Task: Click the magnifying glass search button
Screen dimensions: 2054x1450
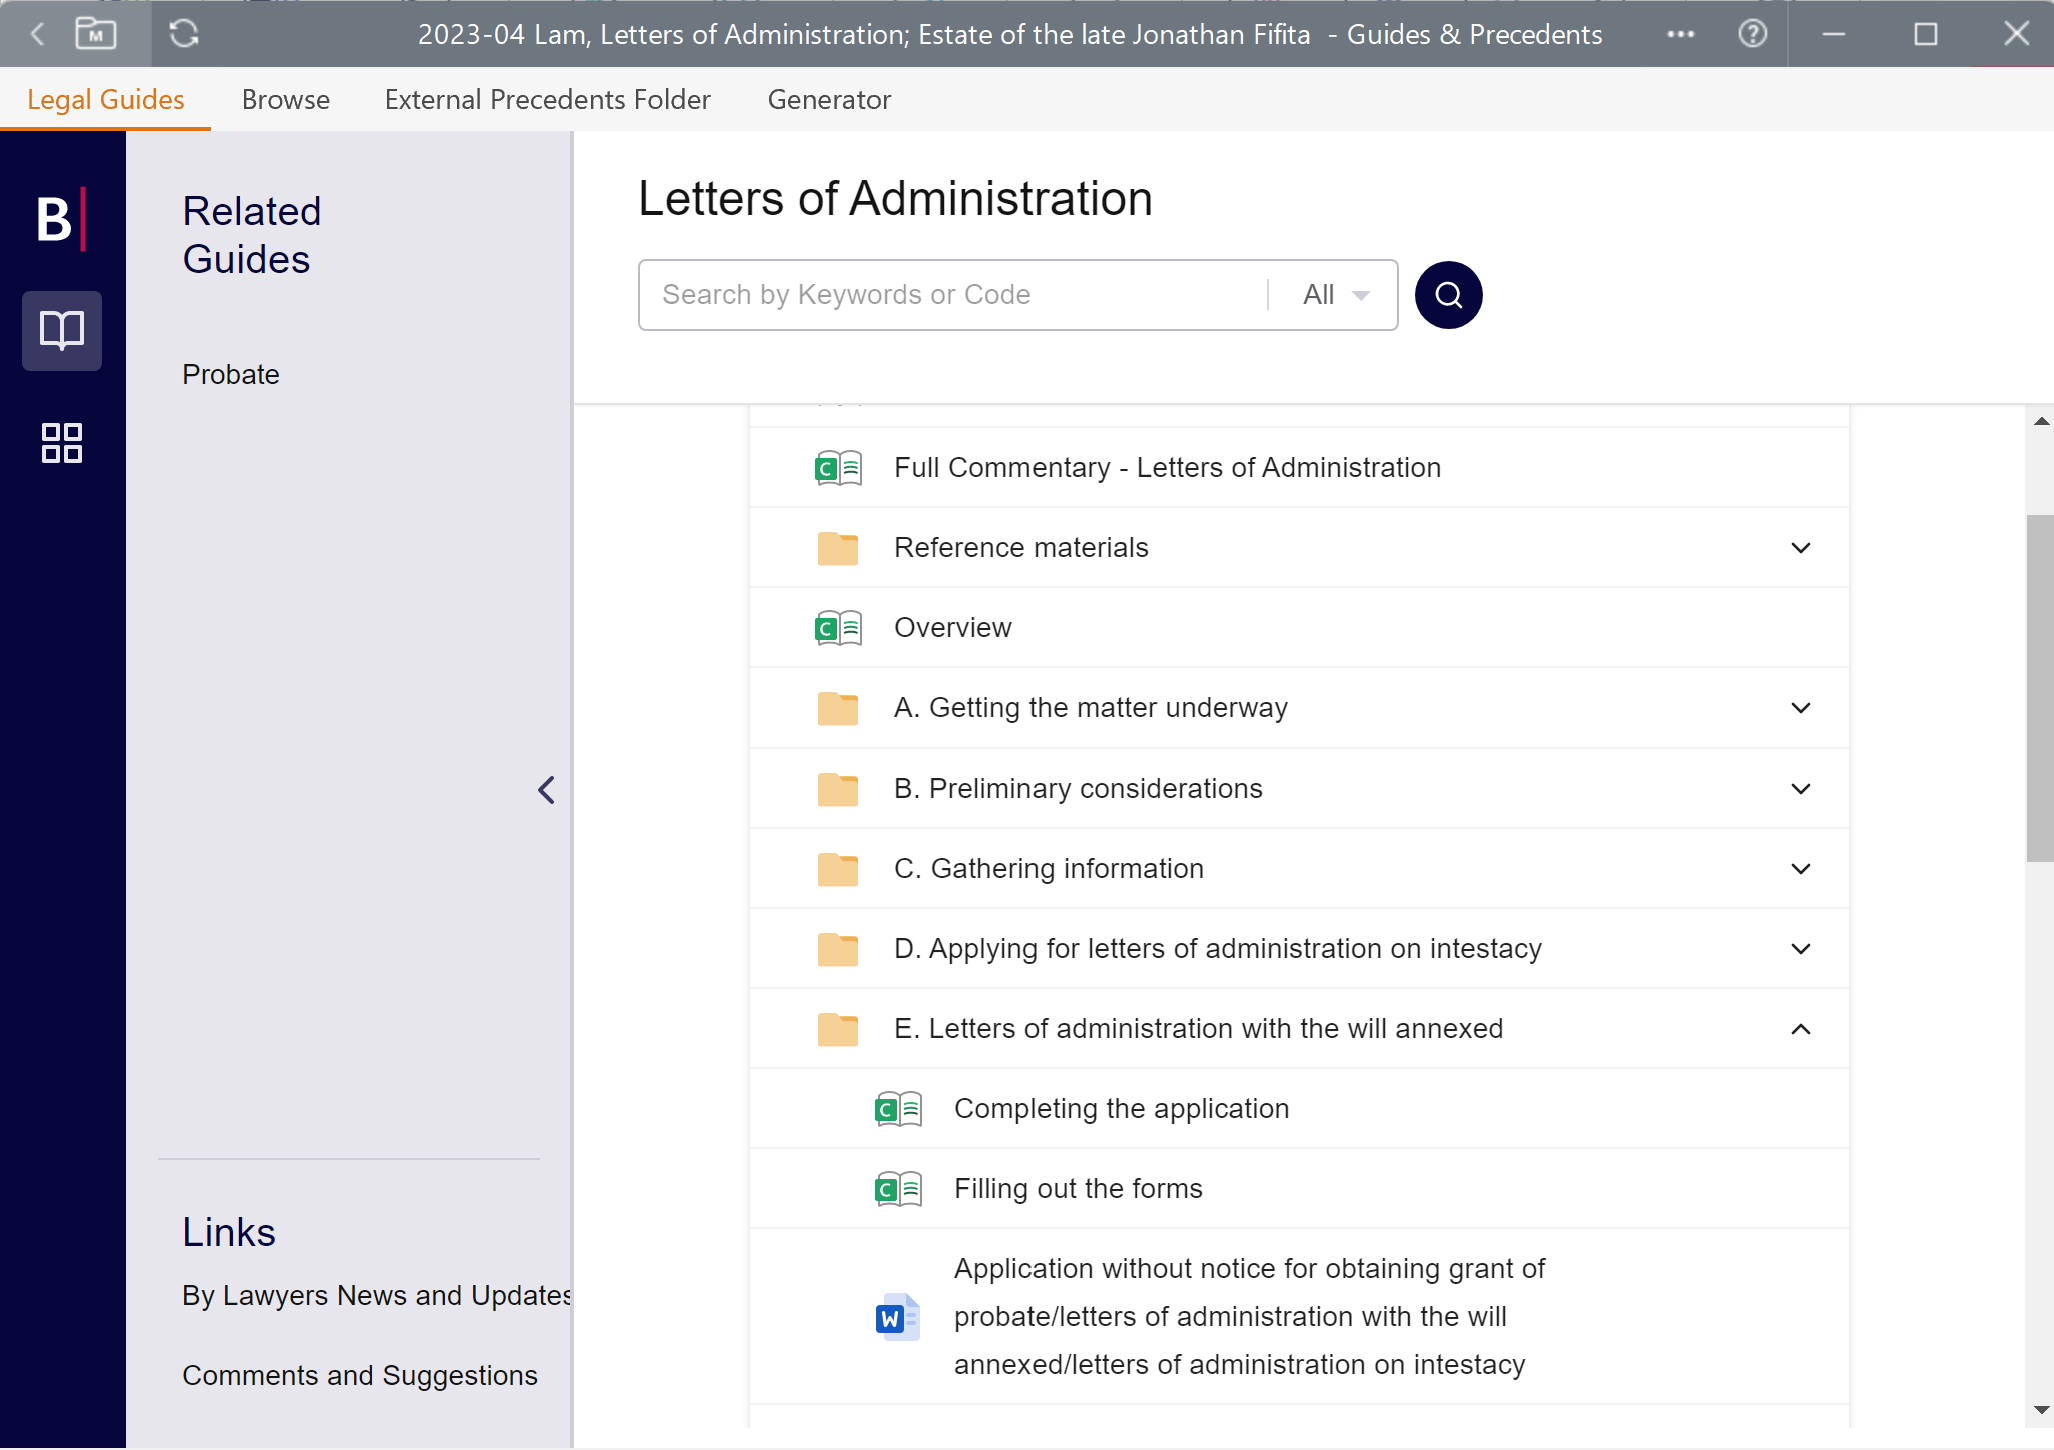Action: tap(1448, 294)
